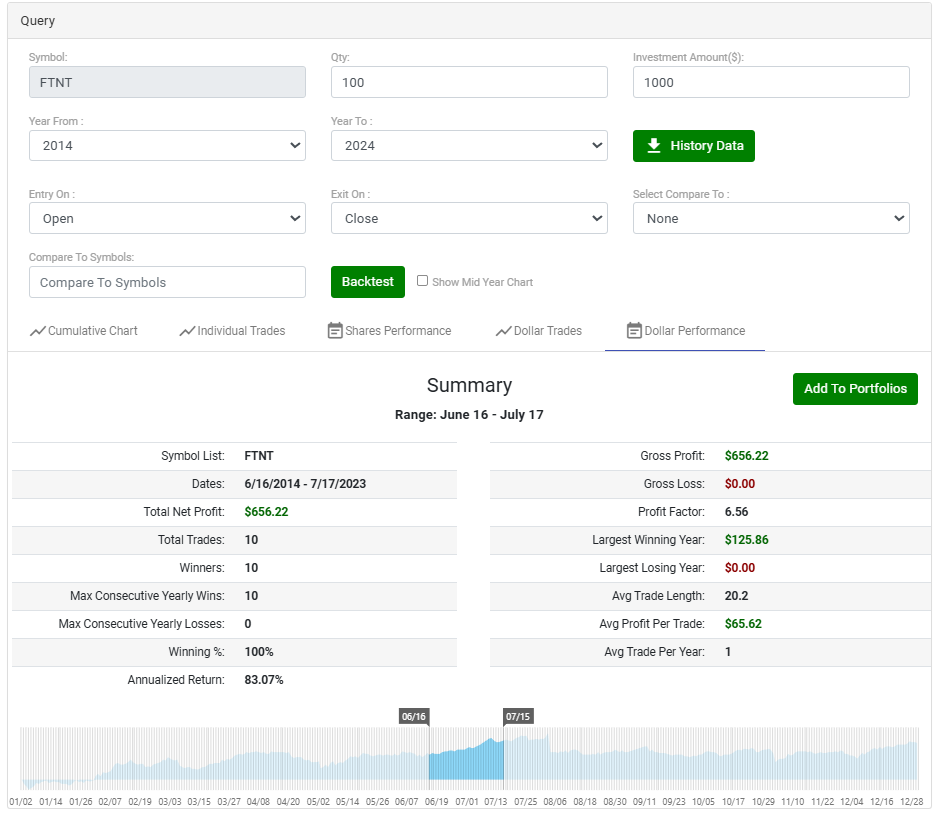Click the Range: June 16 - July 17 text
The image size is (935, 815).
(469, 414)
